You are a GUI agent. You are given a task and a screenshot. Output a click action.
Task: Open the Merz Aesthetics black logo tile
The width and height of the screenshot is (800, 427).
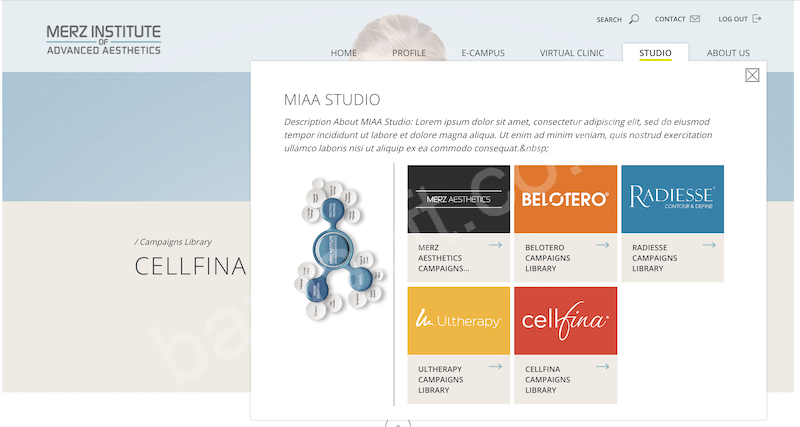point(459,199)
